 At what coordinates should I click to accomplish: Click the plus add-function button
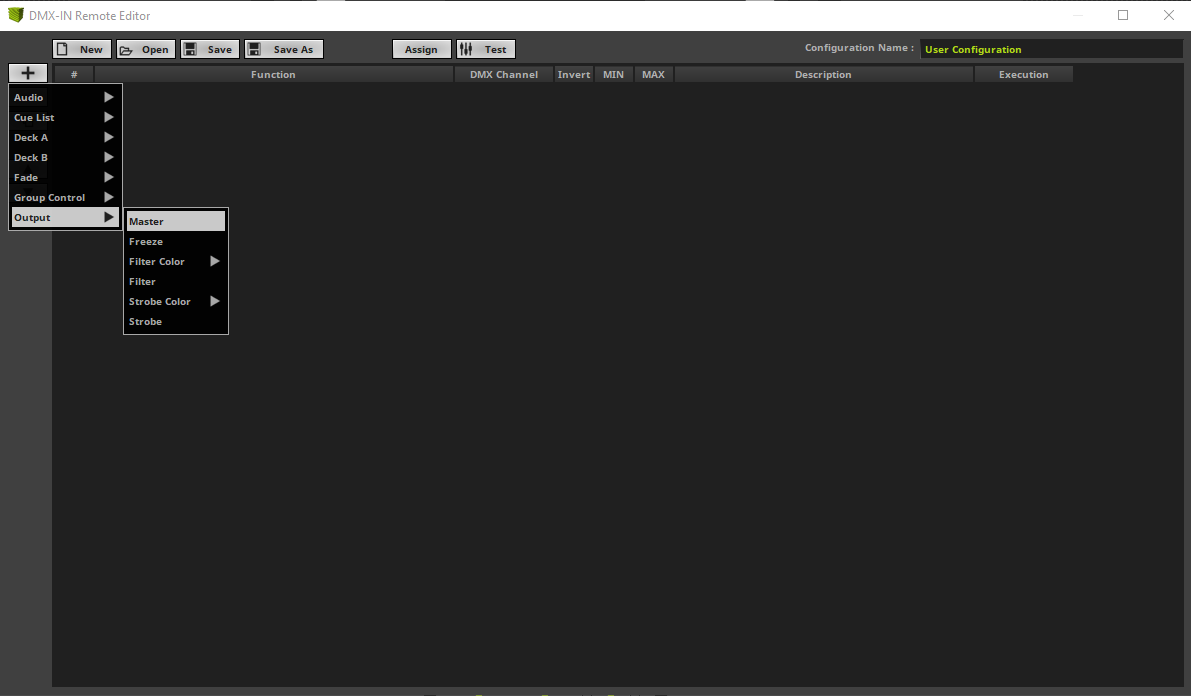28,73
